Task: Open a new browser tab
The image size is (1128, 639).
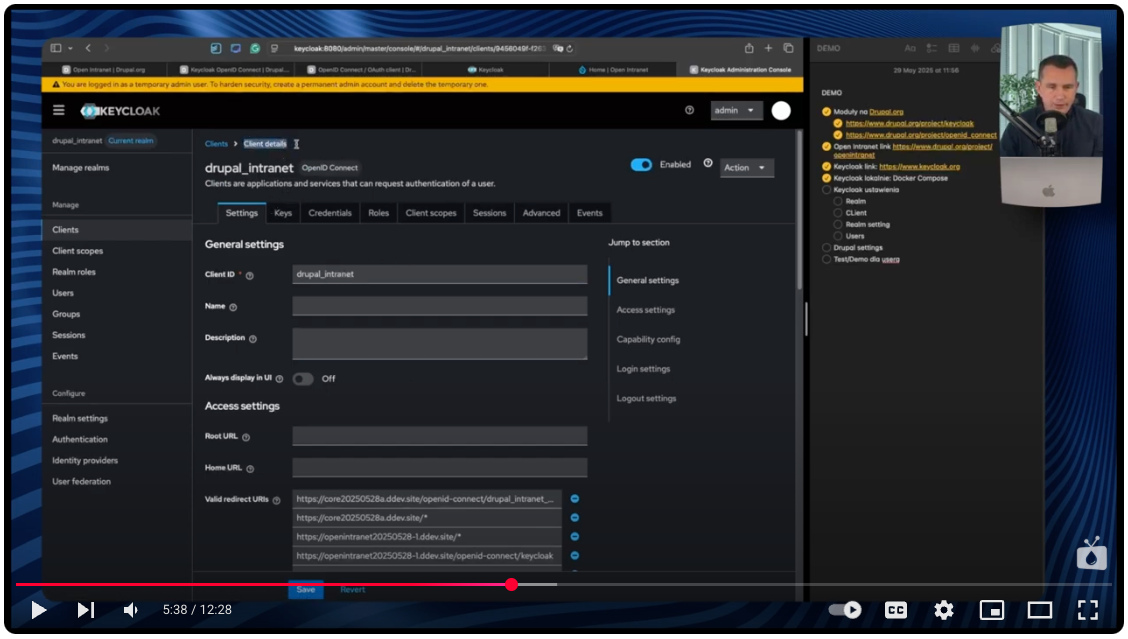Action: (768, 48)
